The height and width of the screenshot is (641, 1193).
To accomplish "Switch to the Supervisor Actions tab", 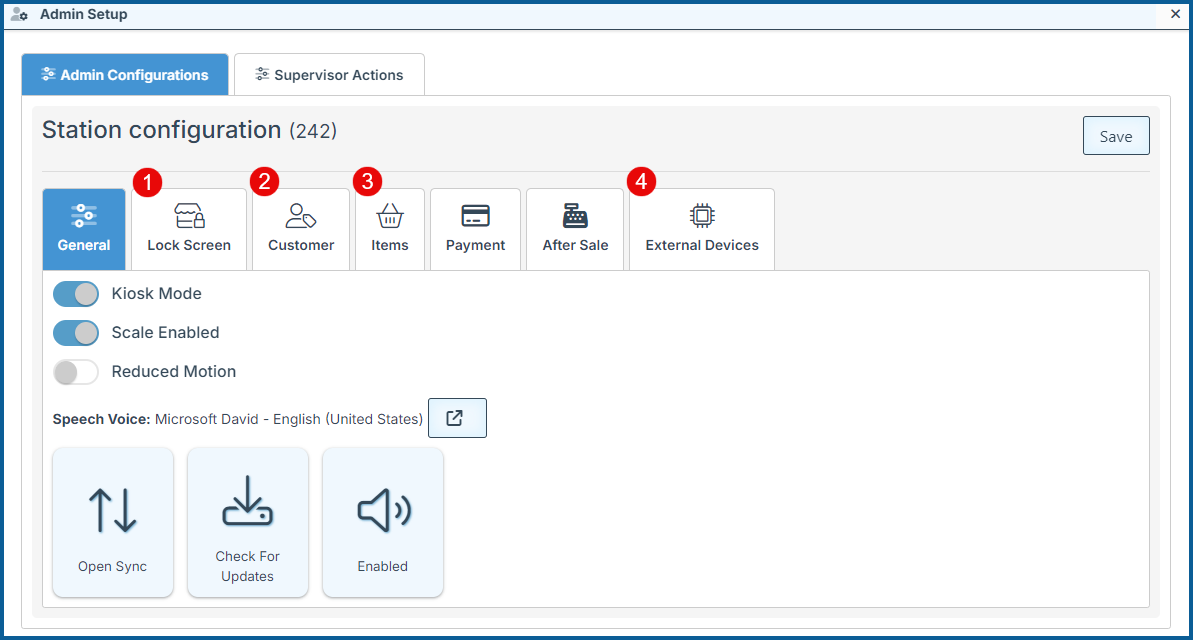I will (329, 75).
